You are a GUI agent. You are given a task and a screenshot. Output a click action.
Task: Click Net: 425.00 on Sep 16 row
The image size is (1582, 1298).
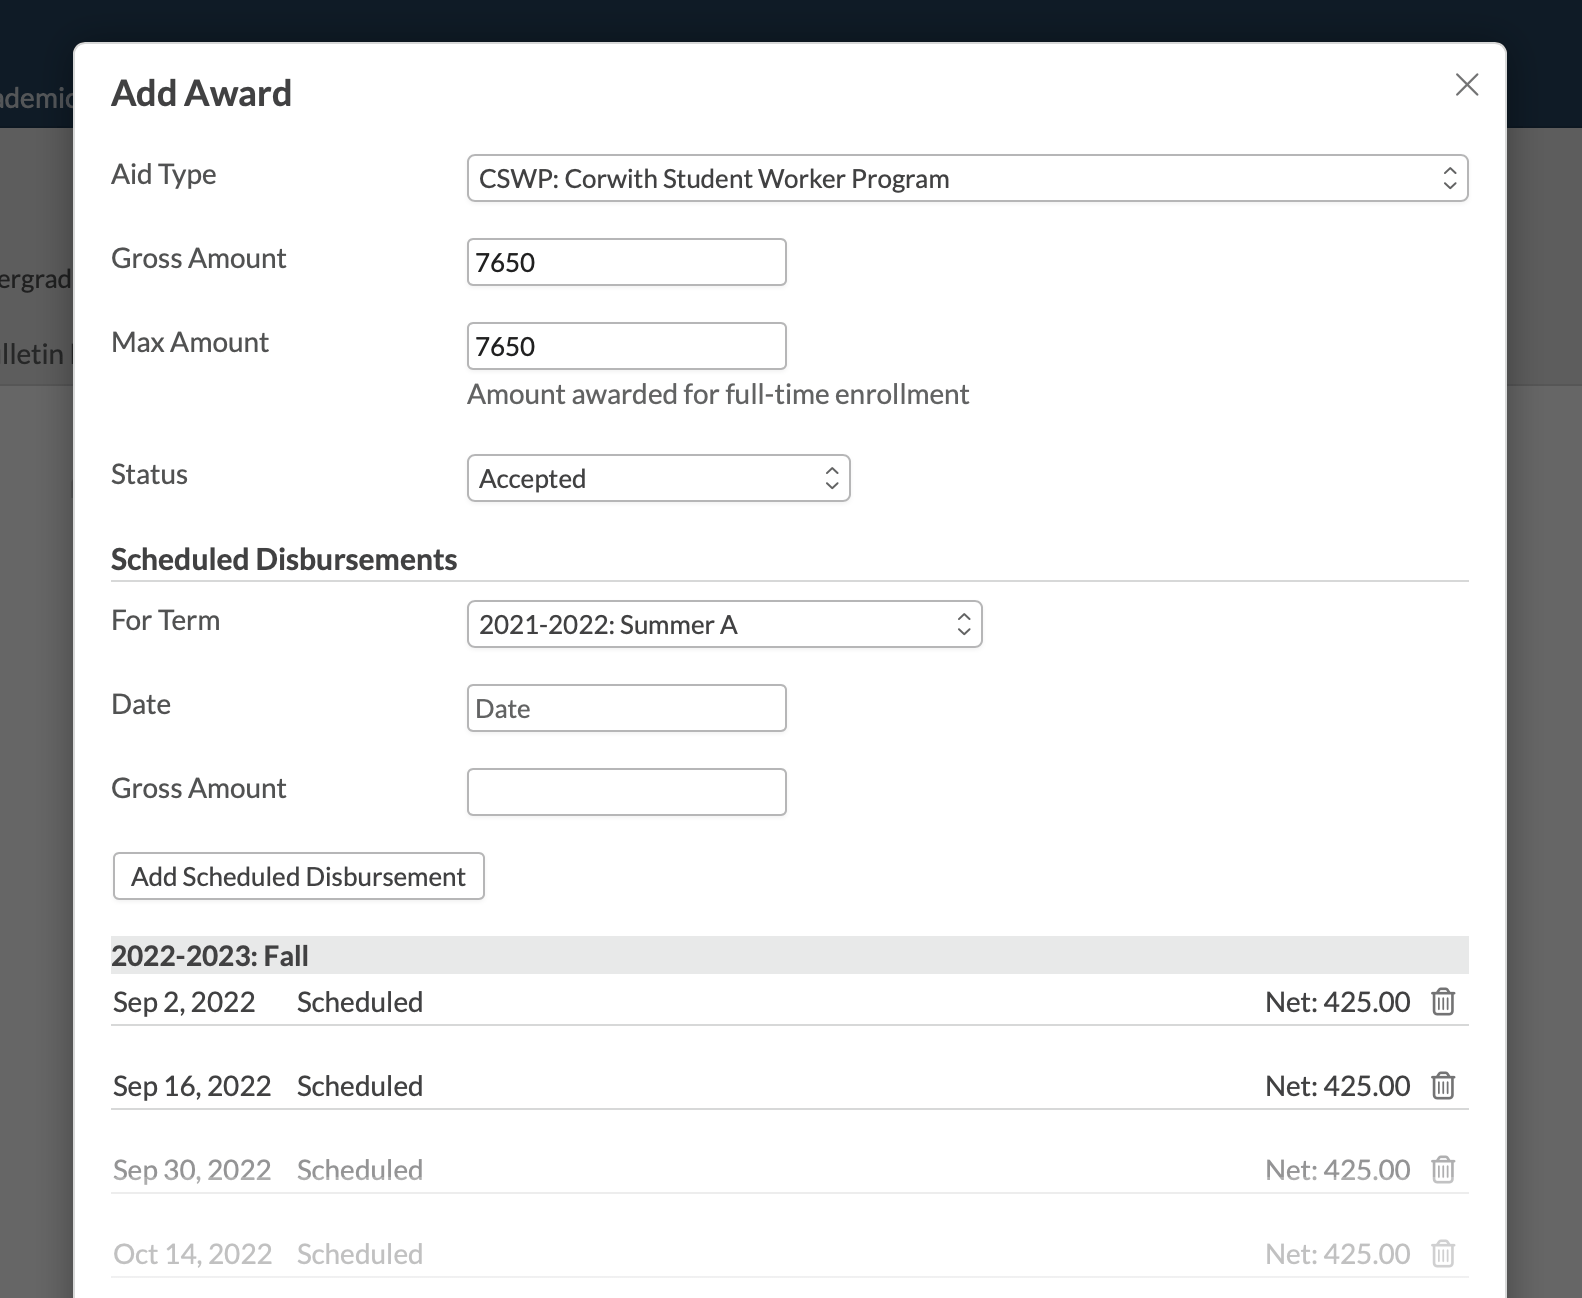(x=1338, y=1086)
